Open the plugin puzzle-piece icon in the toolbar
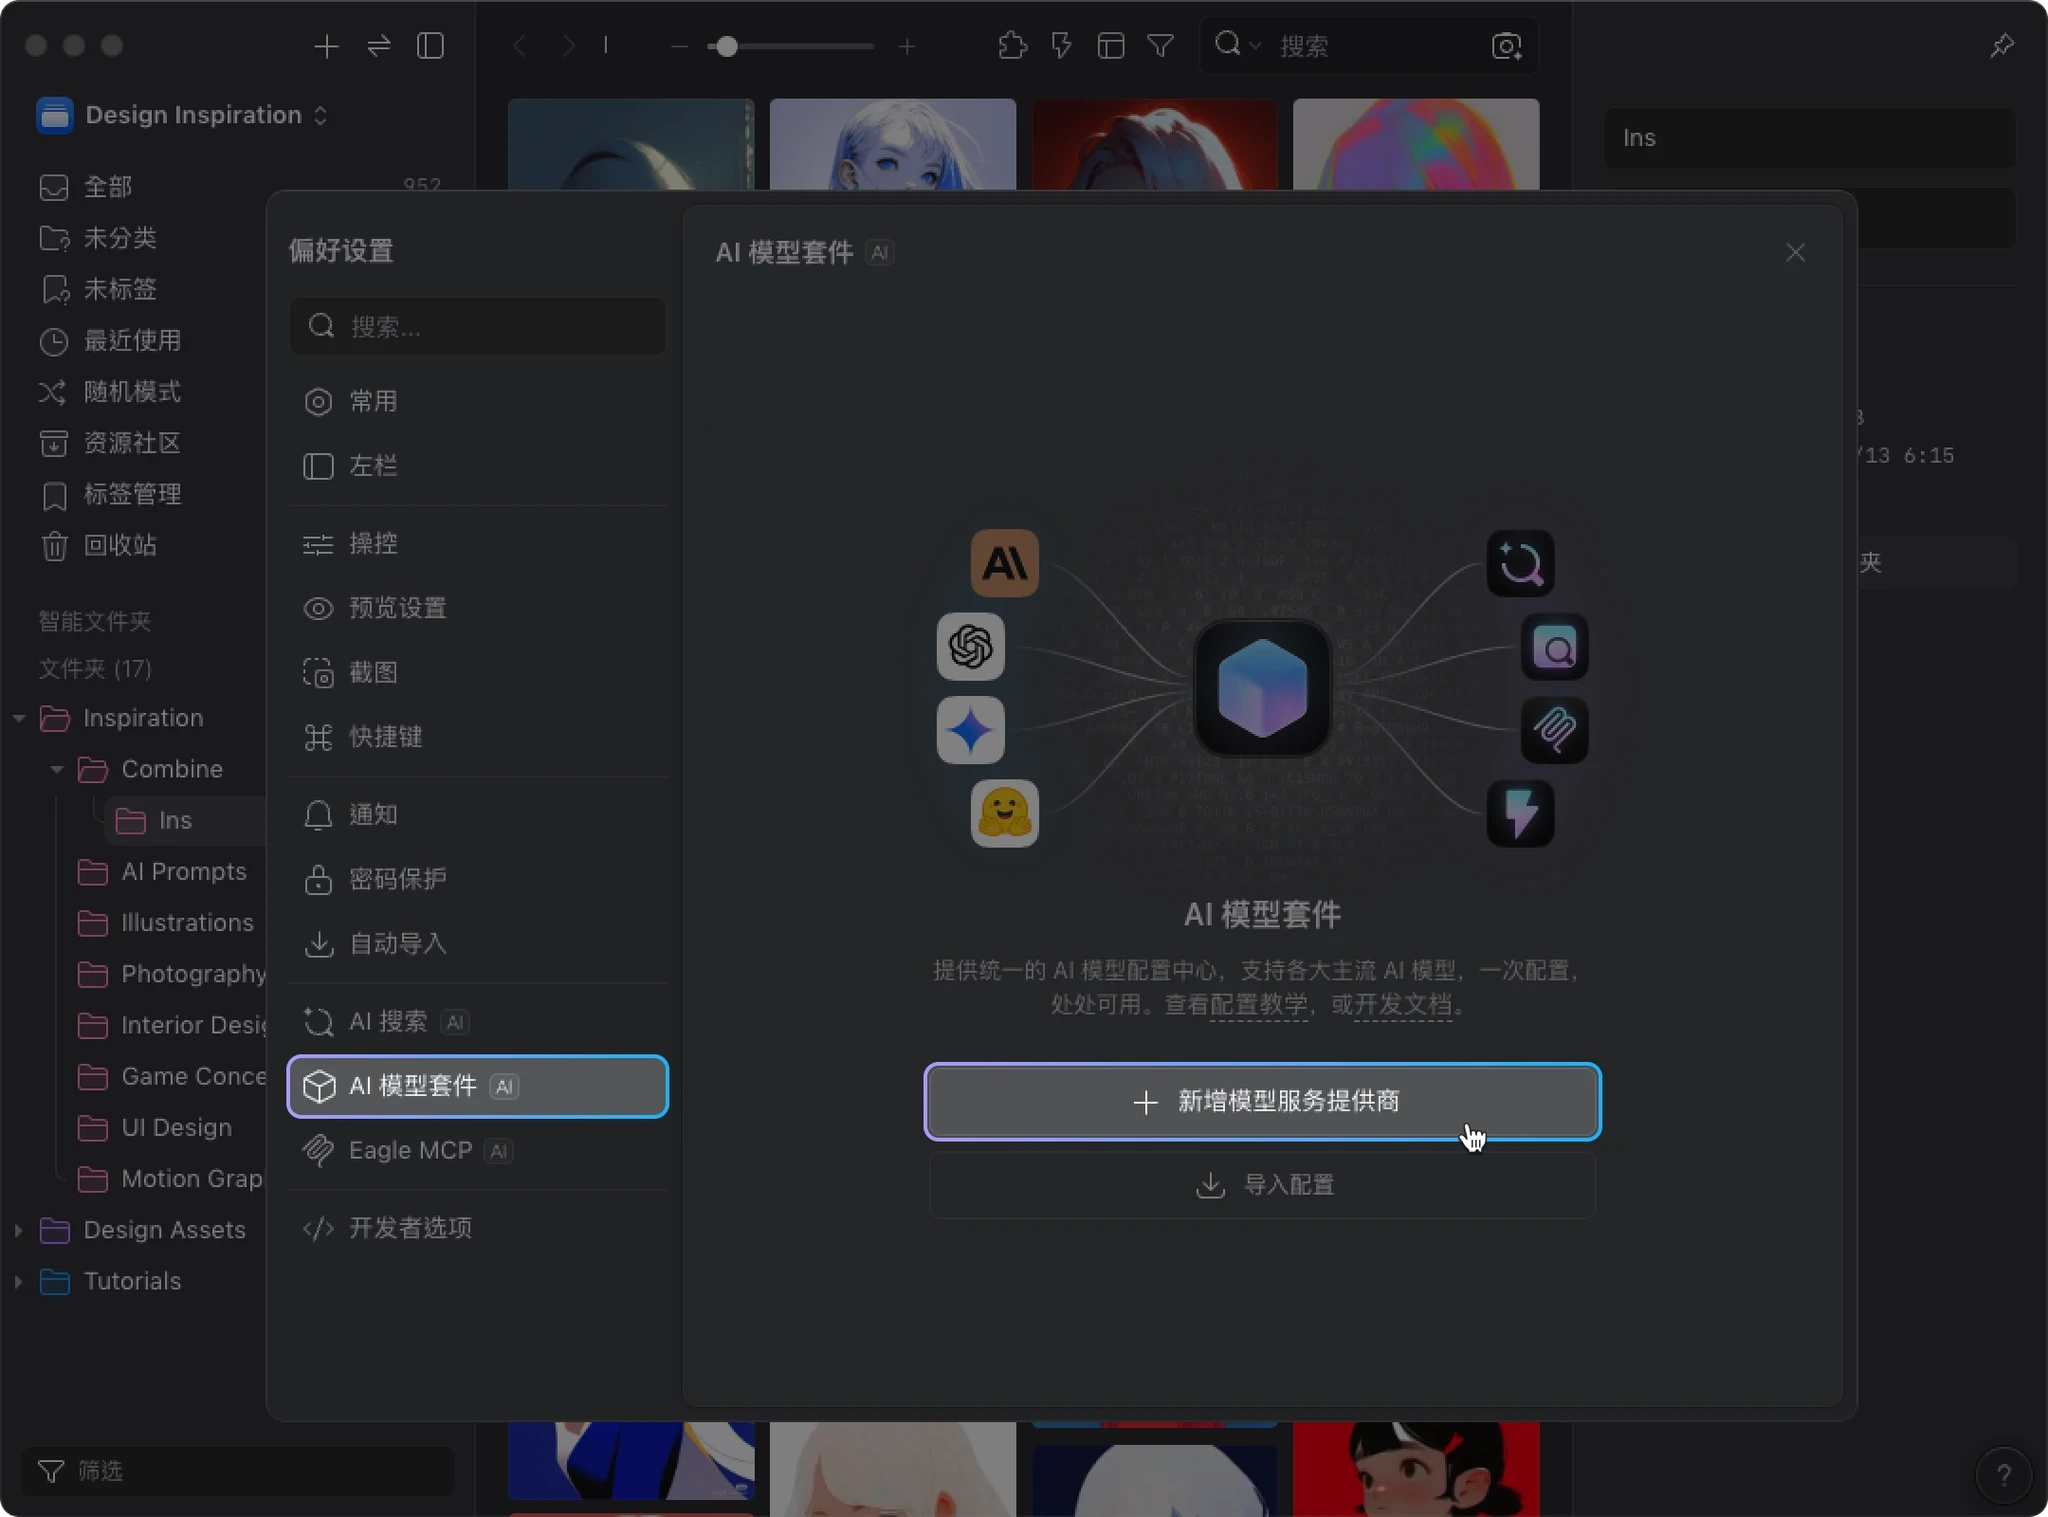The height and width of the screenshot is (1517, 2048). [1012, 46]
